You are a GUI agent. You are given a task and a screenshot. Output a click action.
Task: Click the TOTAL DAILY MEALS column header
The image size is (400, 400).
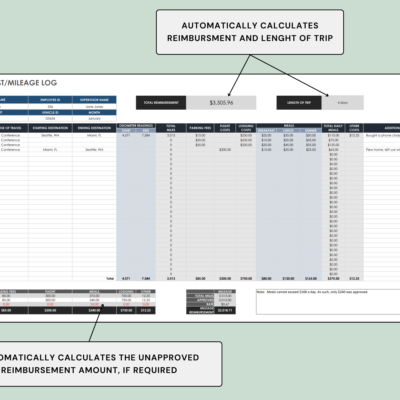[333, 128]
